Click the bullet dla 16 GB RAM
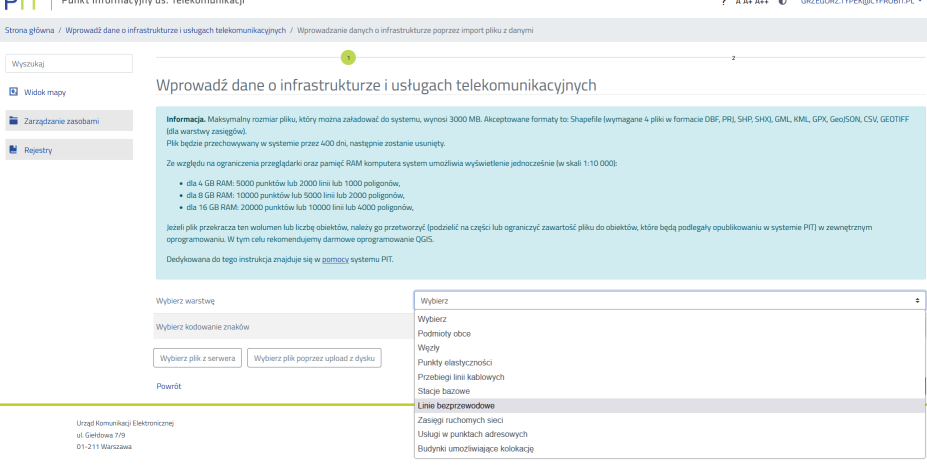The width and height of the screenshot is (927, 470). (300, 207)
